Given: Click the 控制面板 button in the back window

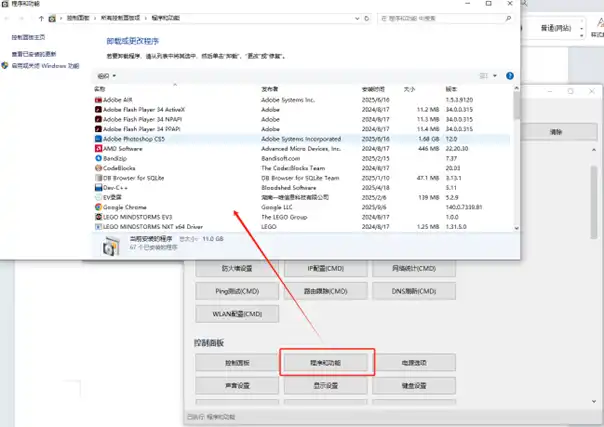Looking at the screenshot, I should point(237,363).
